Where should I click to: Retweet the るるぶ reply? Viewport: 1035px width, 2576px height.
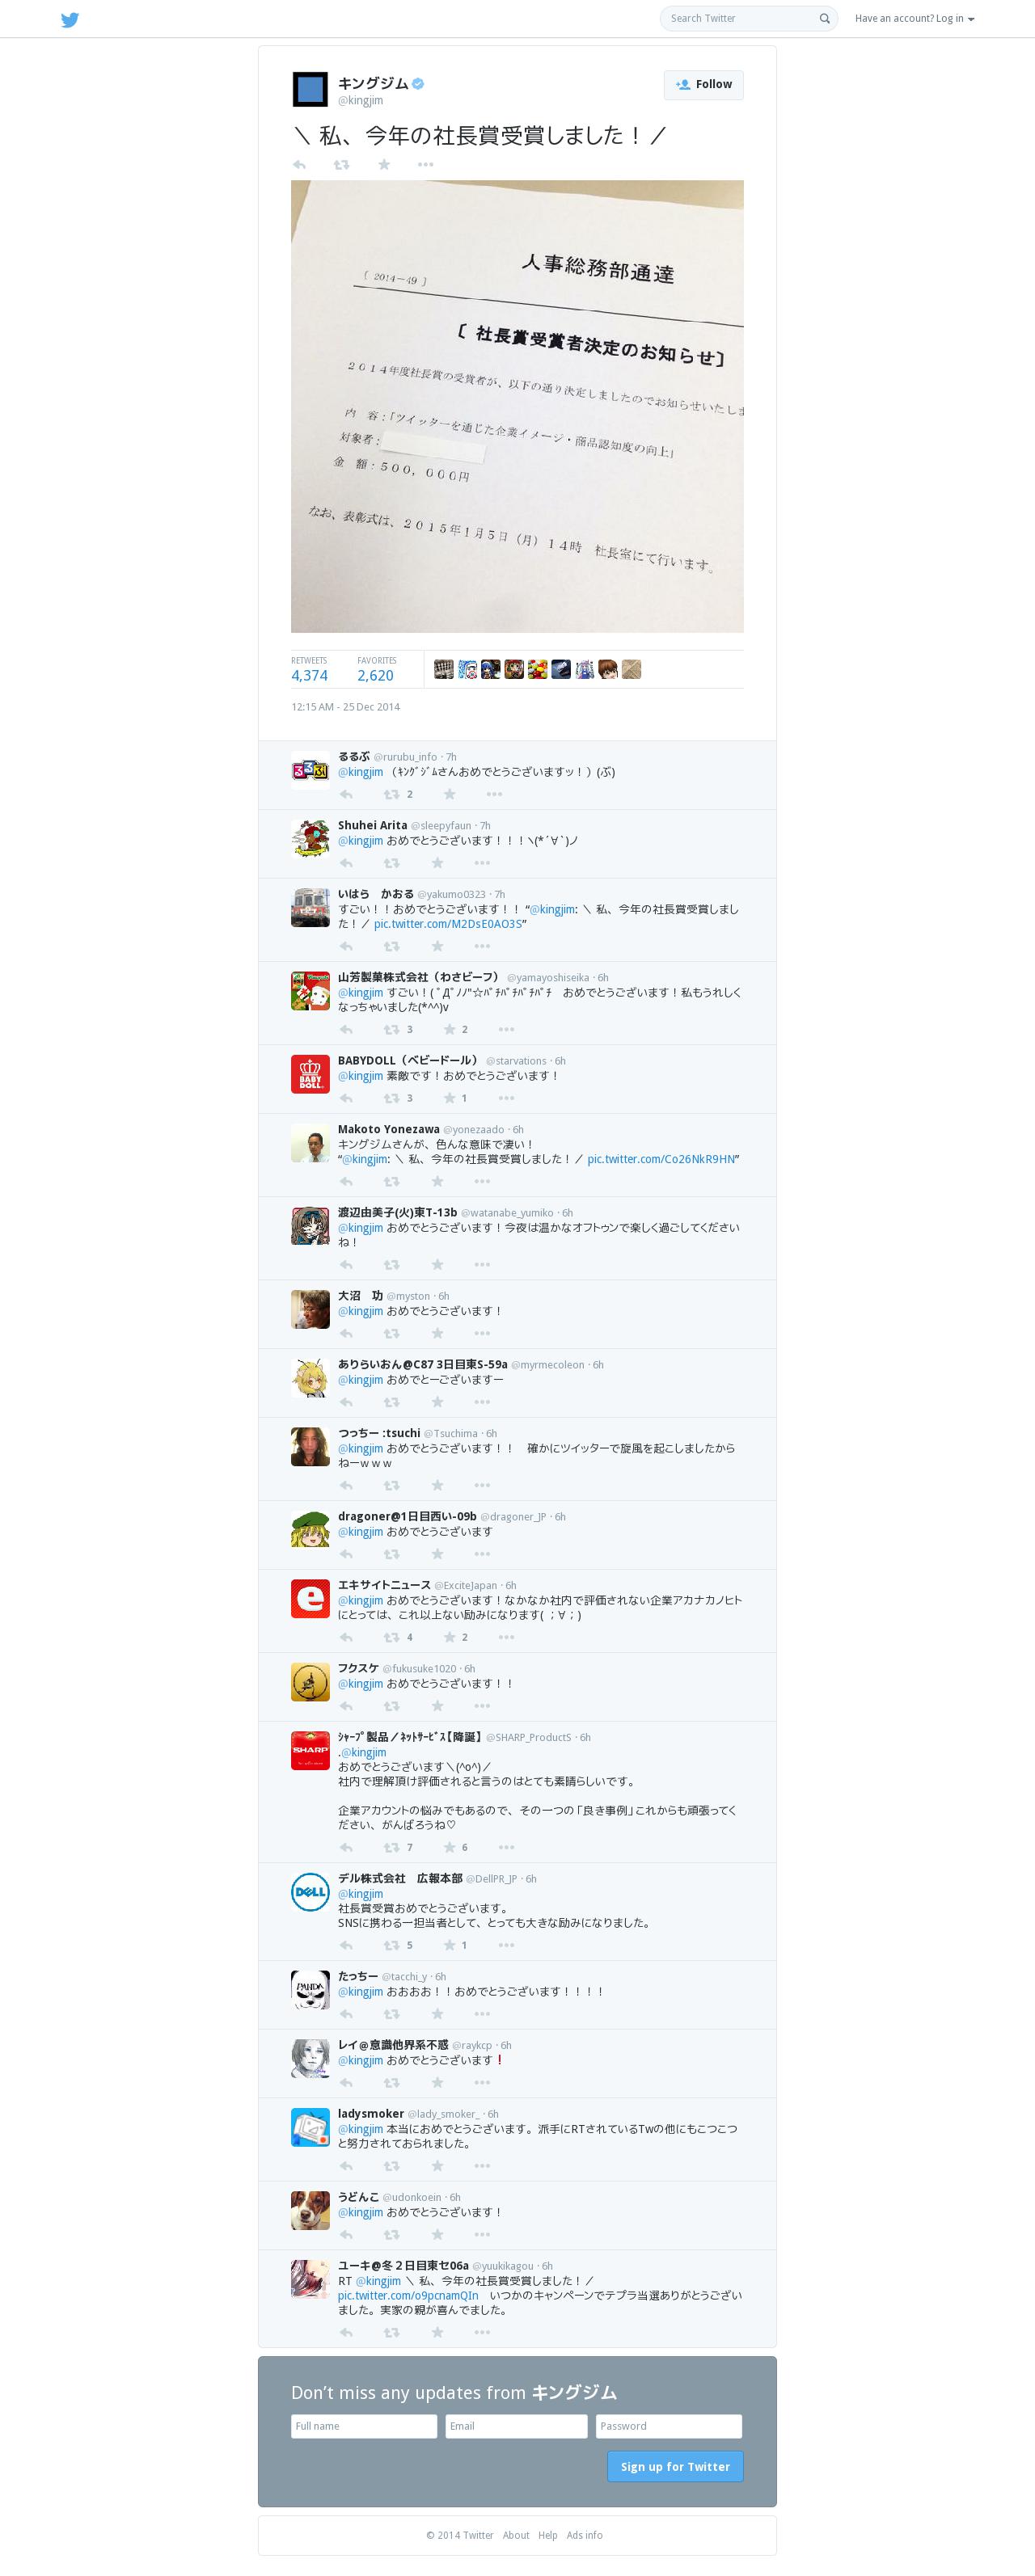(391, 794)
